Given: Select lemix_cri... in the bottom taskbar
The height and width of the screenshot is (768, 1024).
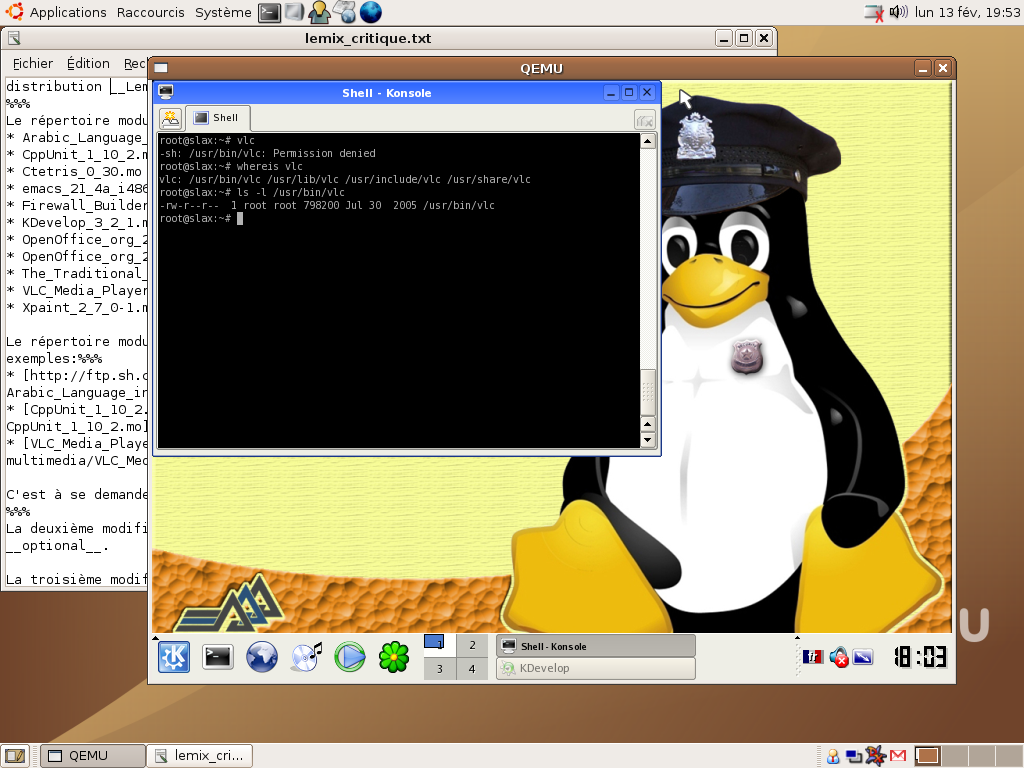Looking at the screenshot, I should [199, 756].
